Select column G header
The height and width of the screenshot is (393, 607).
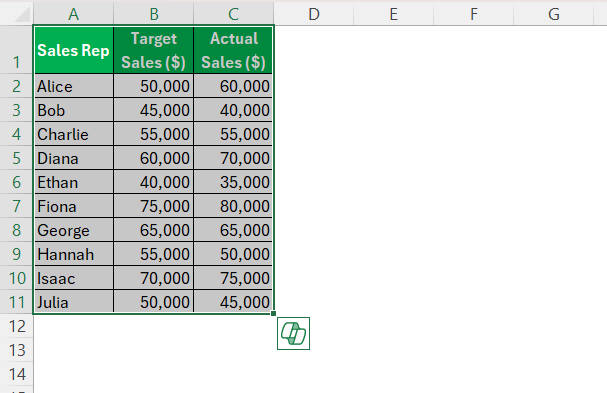[x=554, y=14]
